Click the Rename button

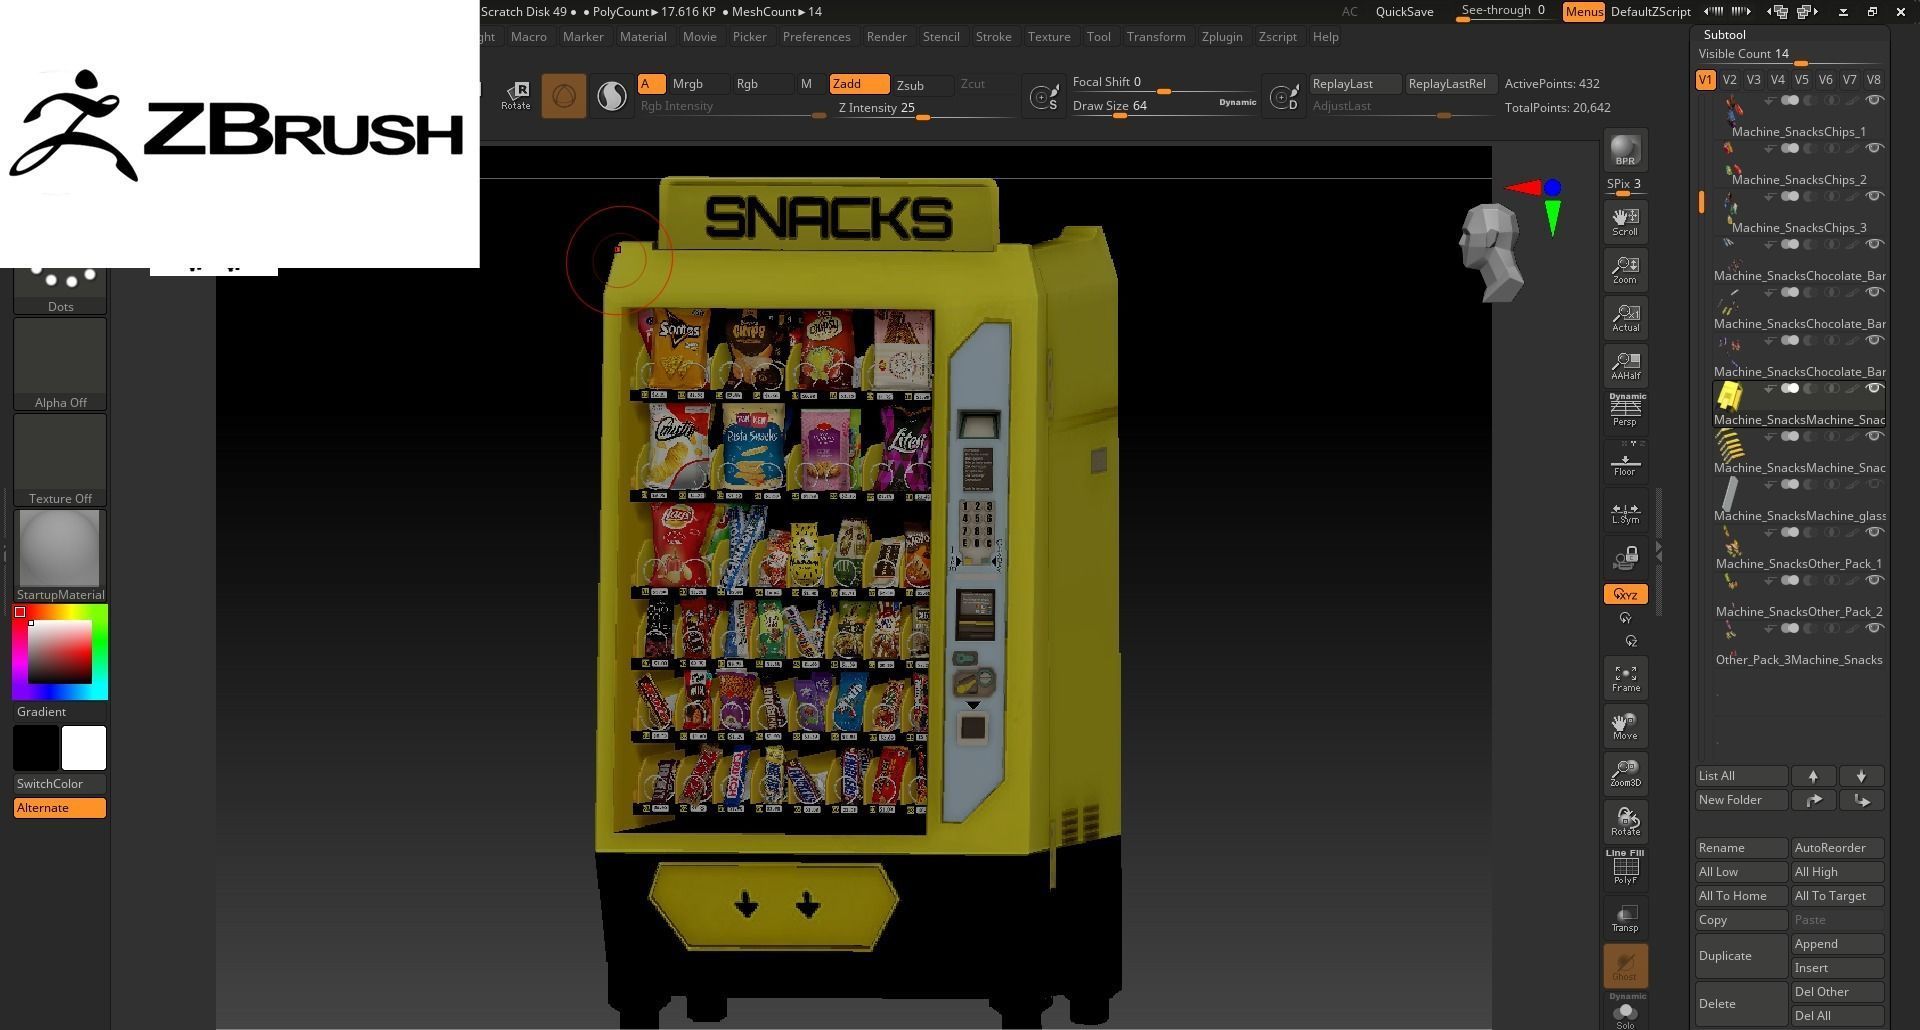[1741, 848]
